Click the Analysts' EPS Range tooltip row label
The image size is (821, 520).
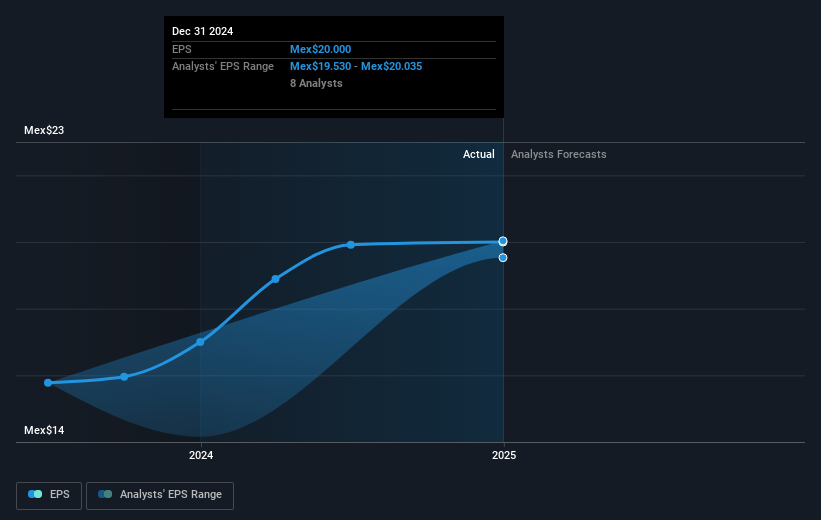pyautogui.click(x=223, y=67)
